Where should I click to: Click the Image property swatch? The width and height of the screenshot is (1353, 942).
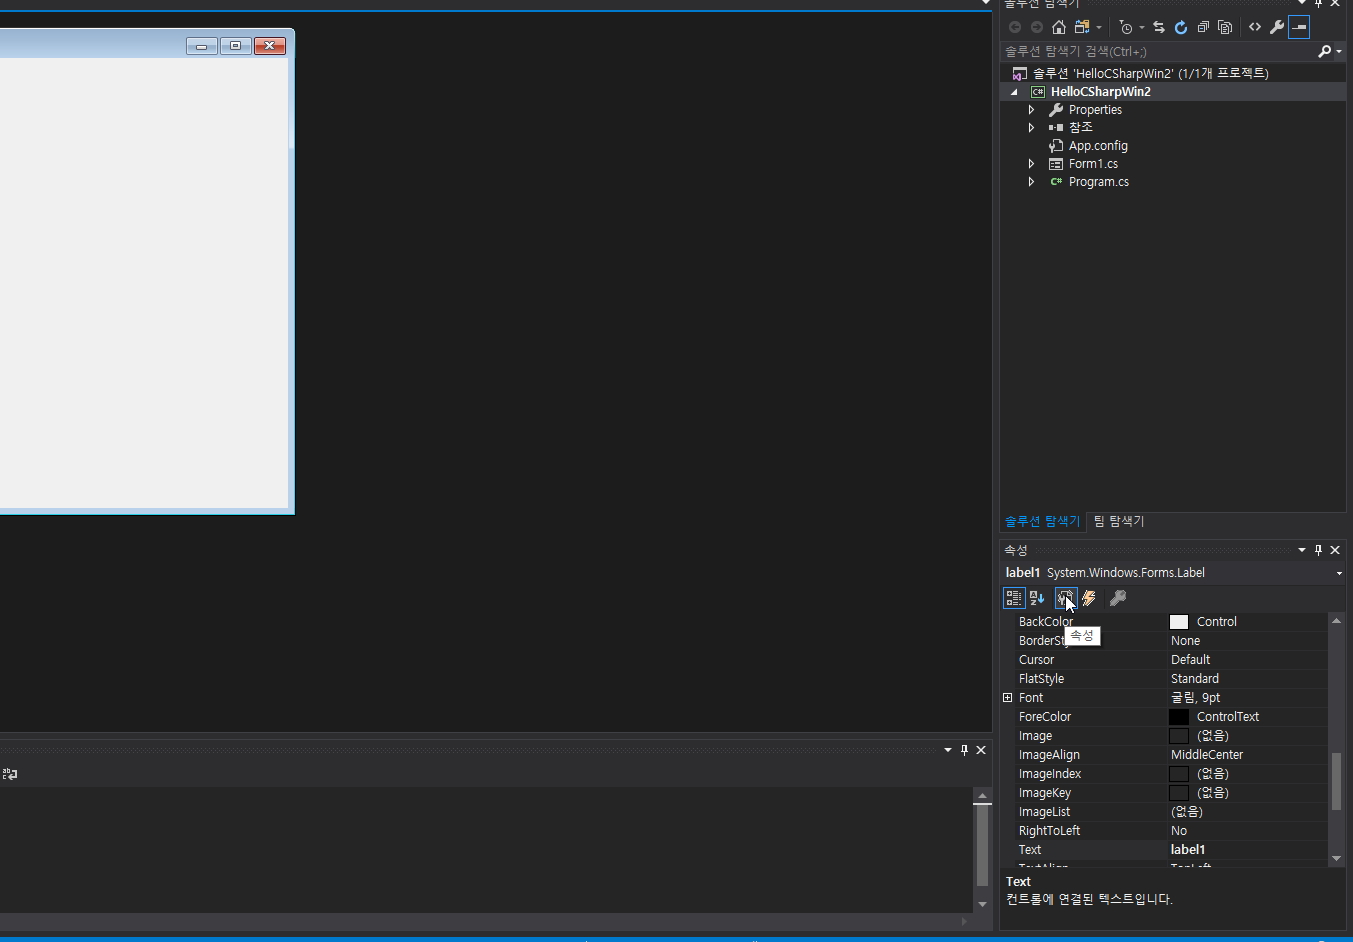point(1179,736)
